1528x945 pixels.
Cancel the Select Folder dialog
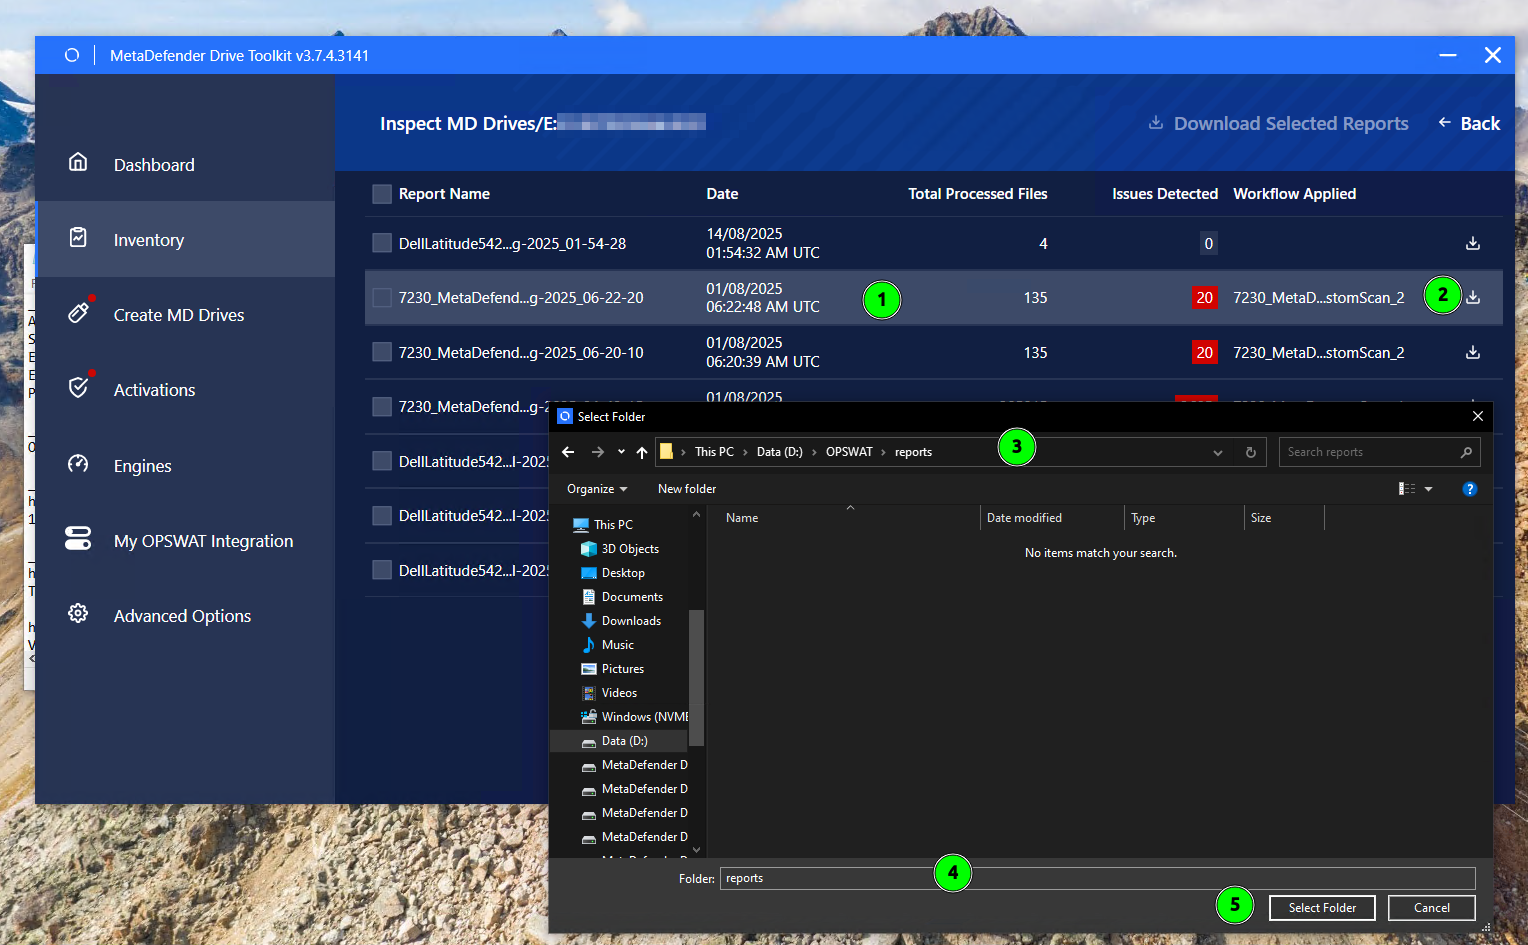coord(1432,908)
